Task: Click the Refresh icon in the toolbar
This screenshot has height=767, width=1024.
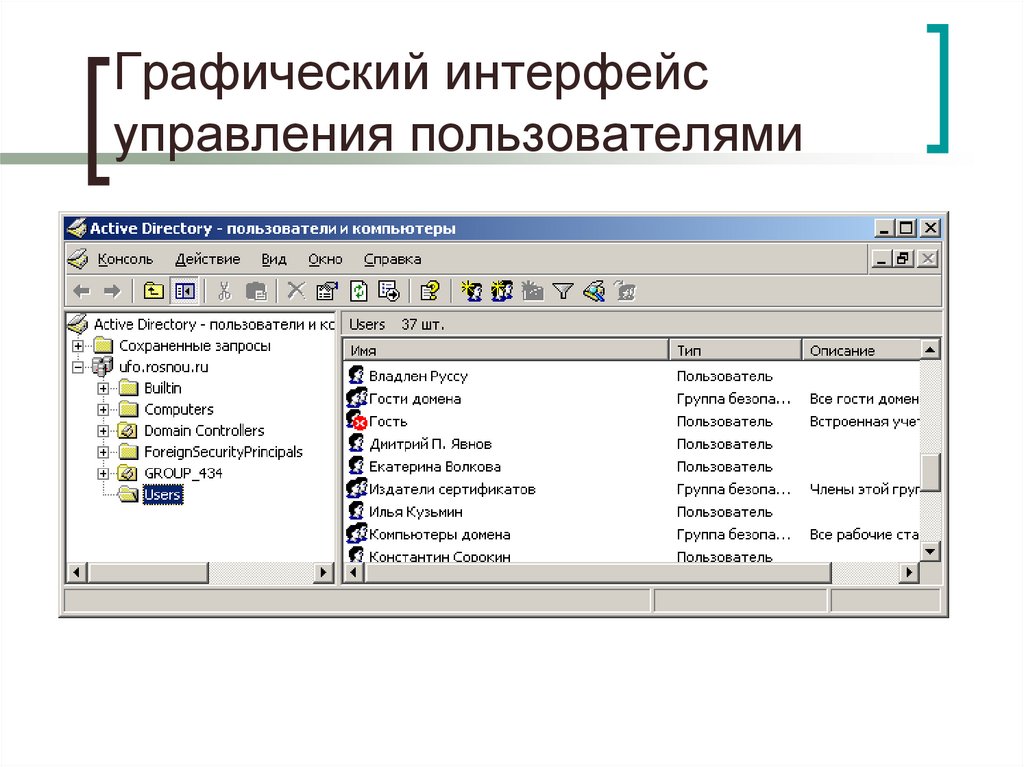Action: point(358,291)
